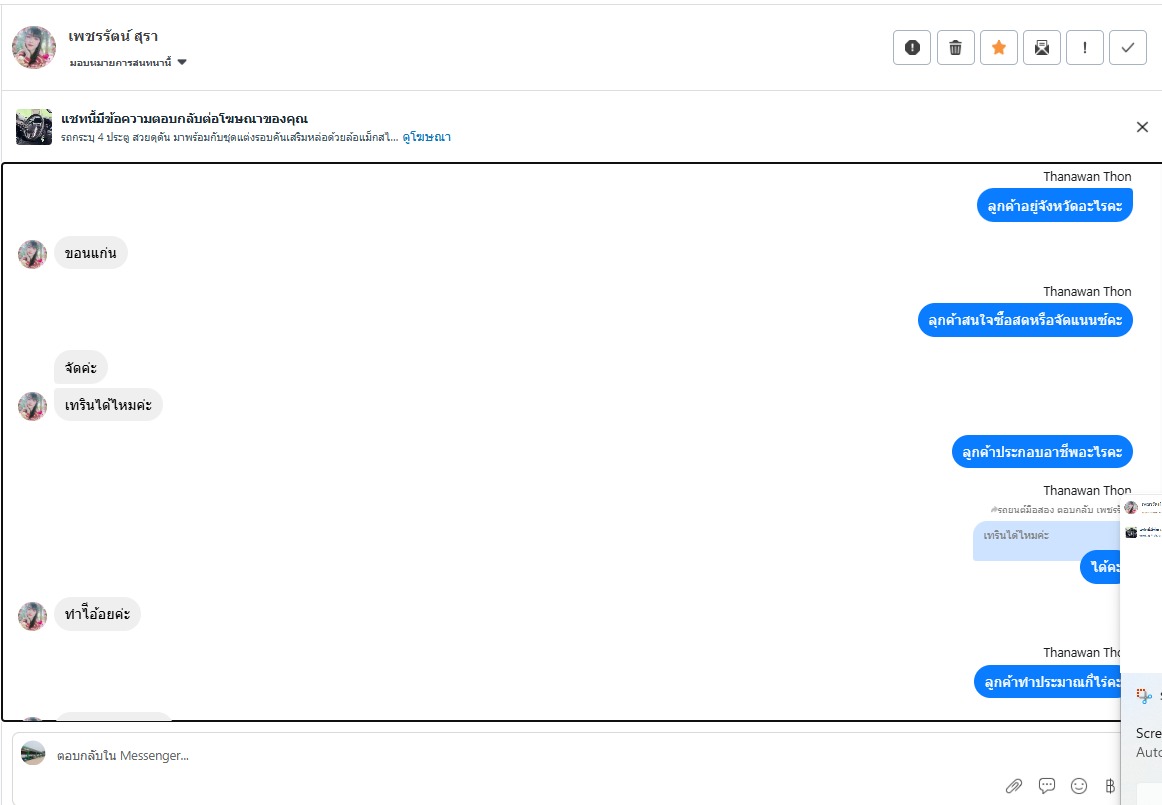Click the blue message ลูกค้าอยู่จังหวัดอะไรคะ

1055,205
